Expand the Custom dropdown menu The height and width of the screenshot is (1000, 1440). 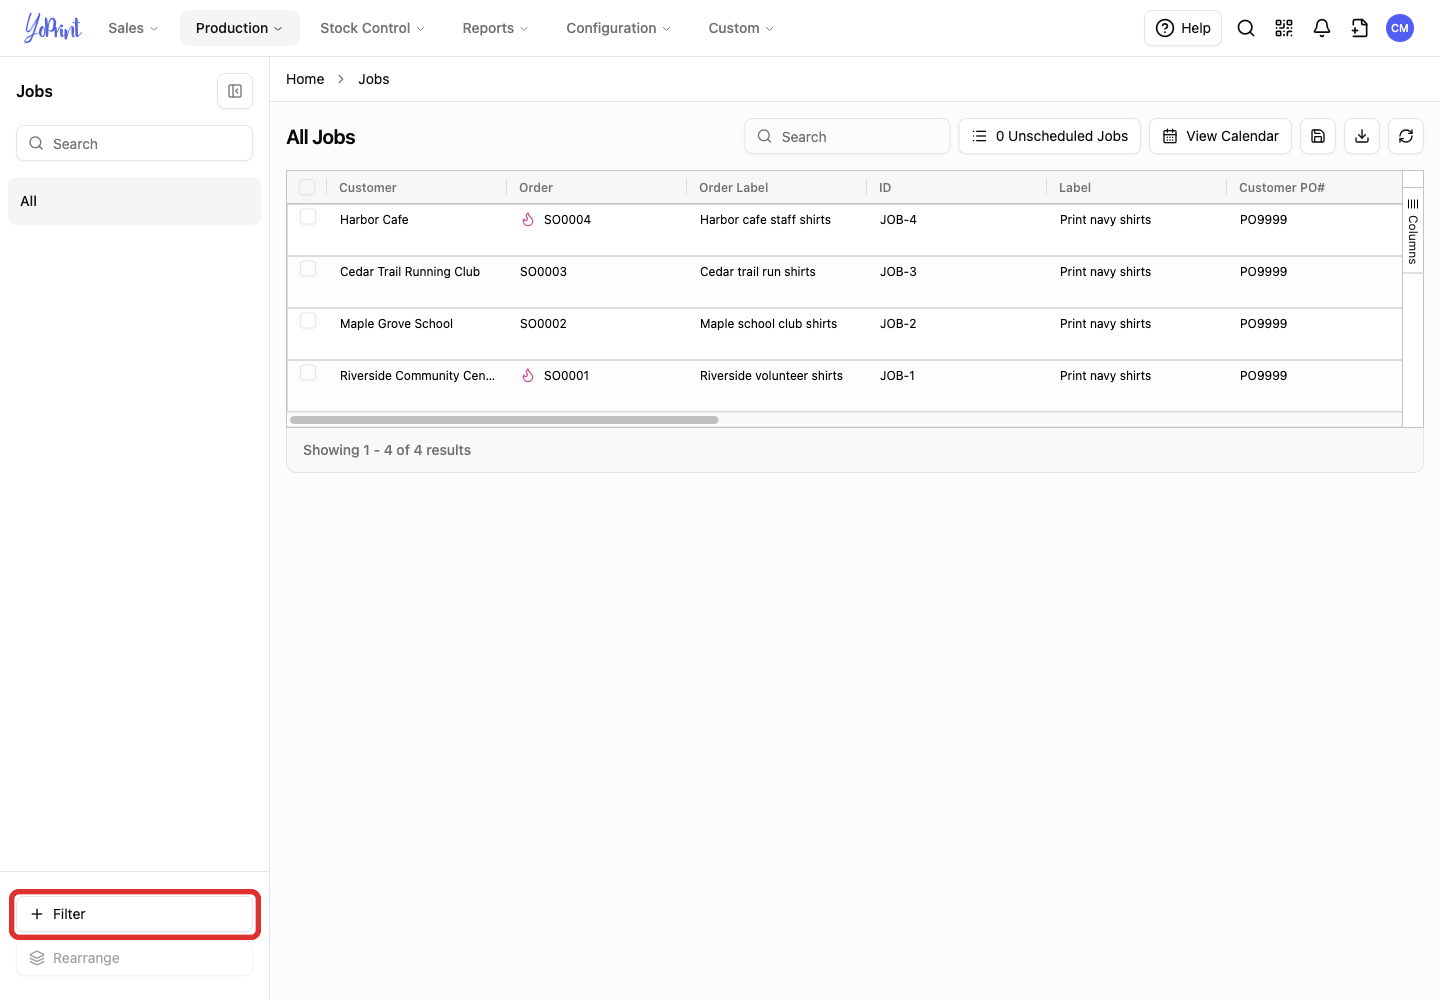[x=741, y=28]
